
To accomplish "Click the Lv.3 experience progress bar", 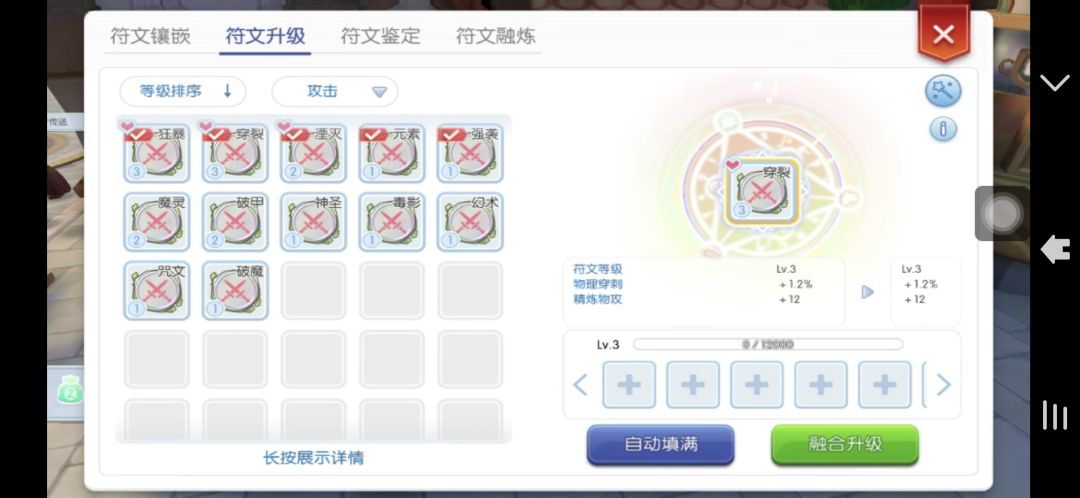I will pos(767,344).
